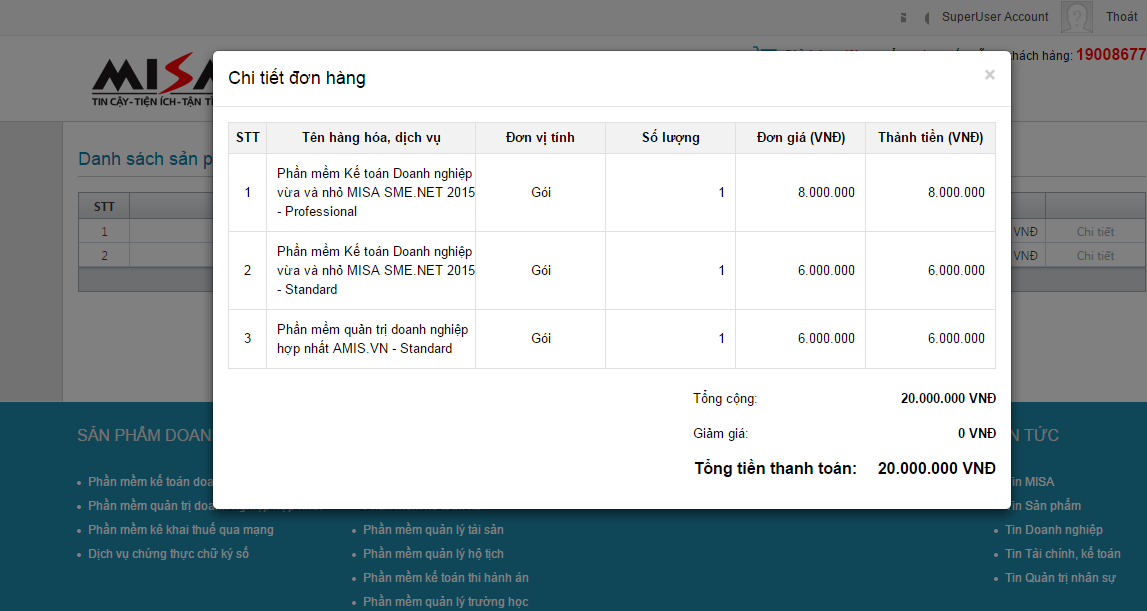The height and width of the screenshot is (611, 1147).
Task: Open Phần mềm quản lý hộ tịch link
Action: pos(433,554)
